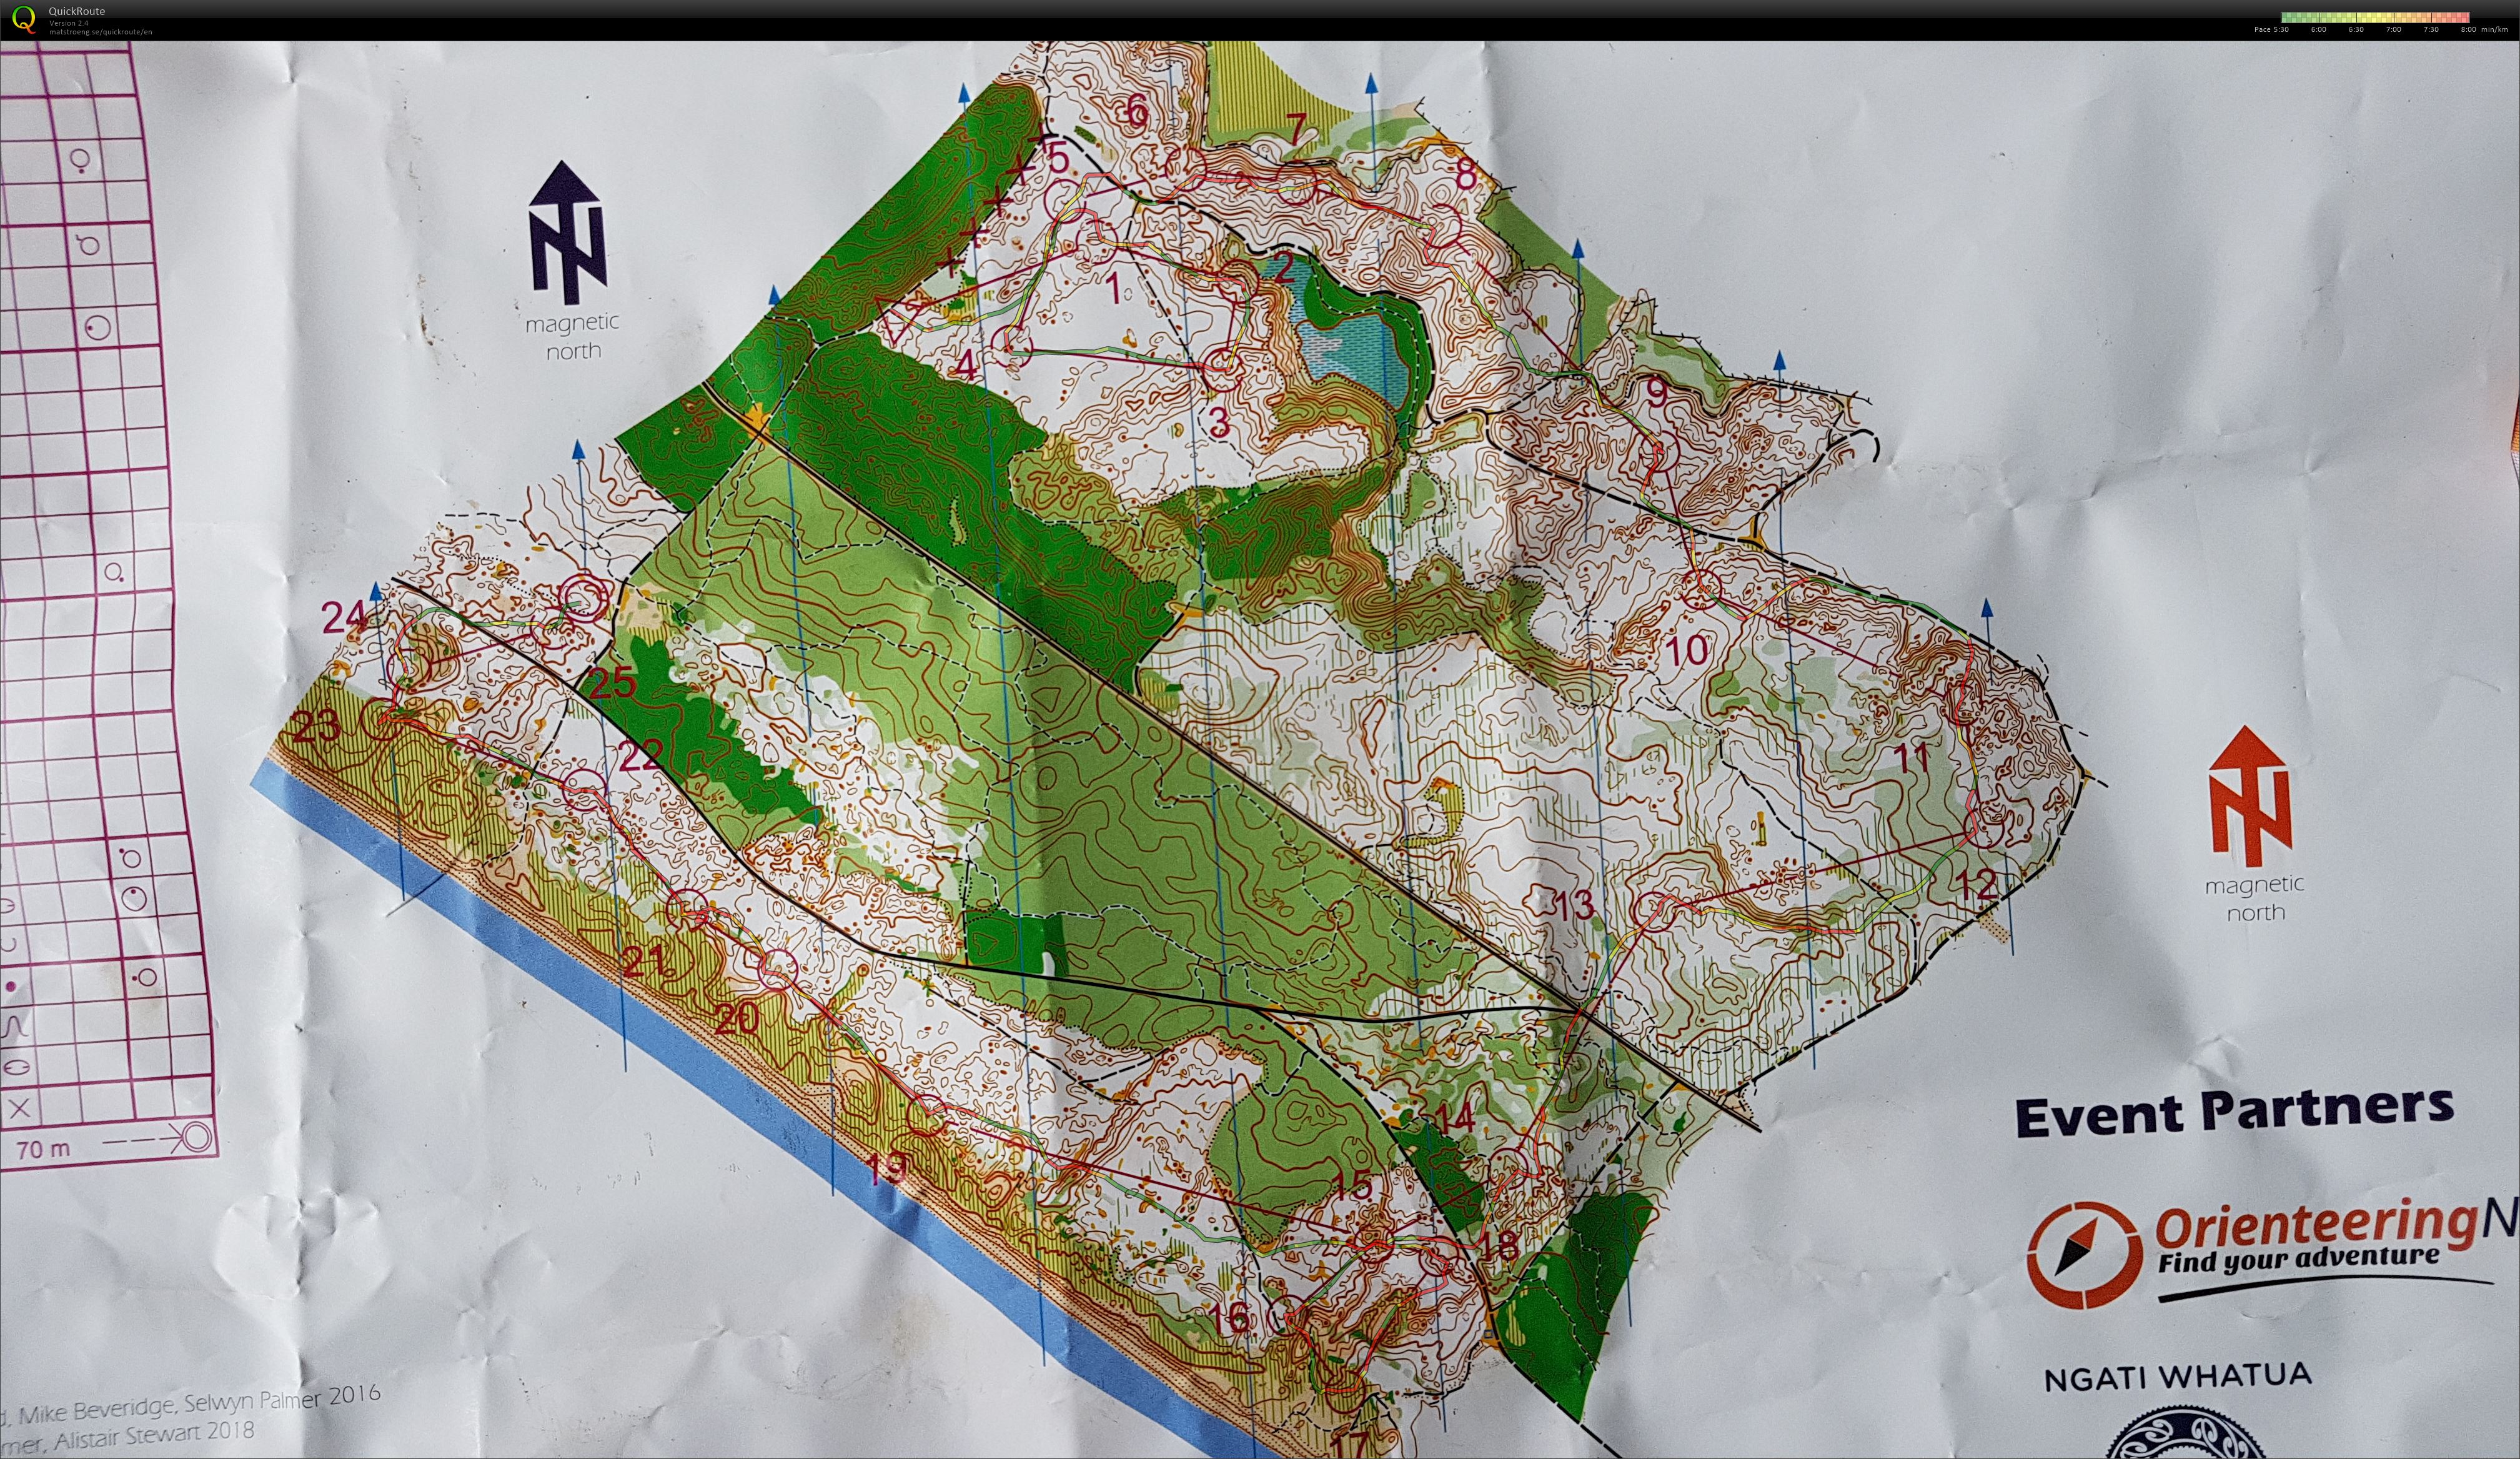Click the QuickRoute title text

tap(77, 12)
